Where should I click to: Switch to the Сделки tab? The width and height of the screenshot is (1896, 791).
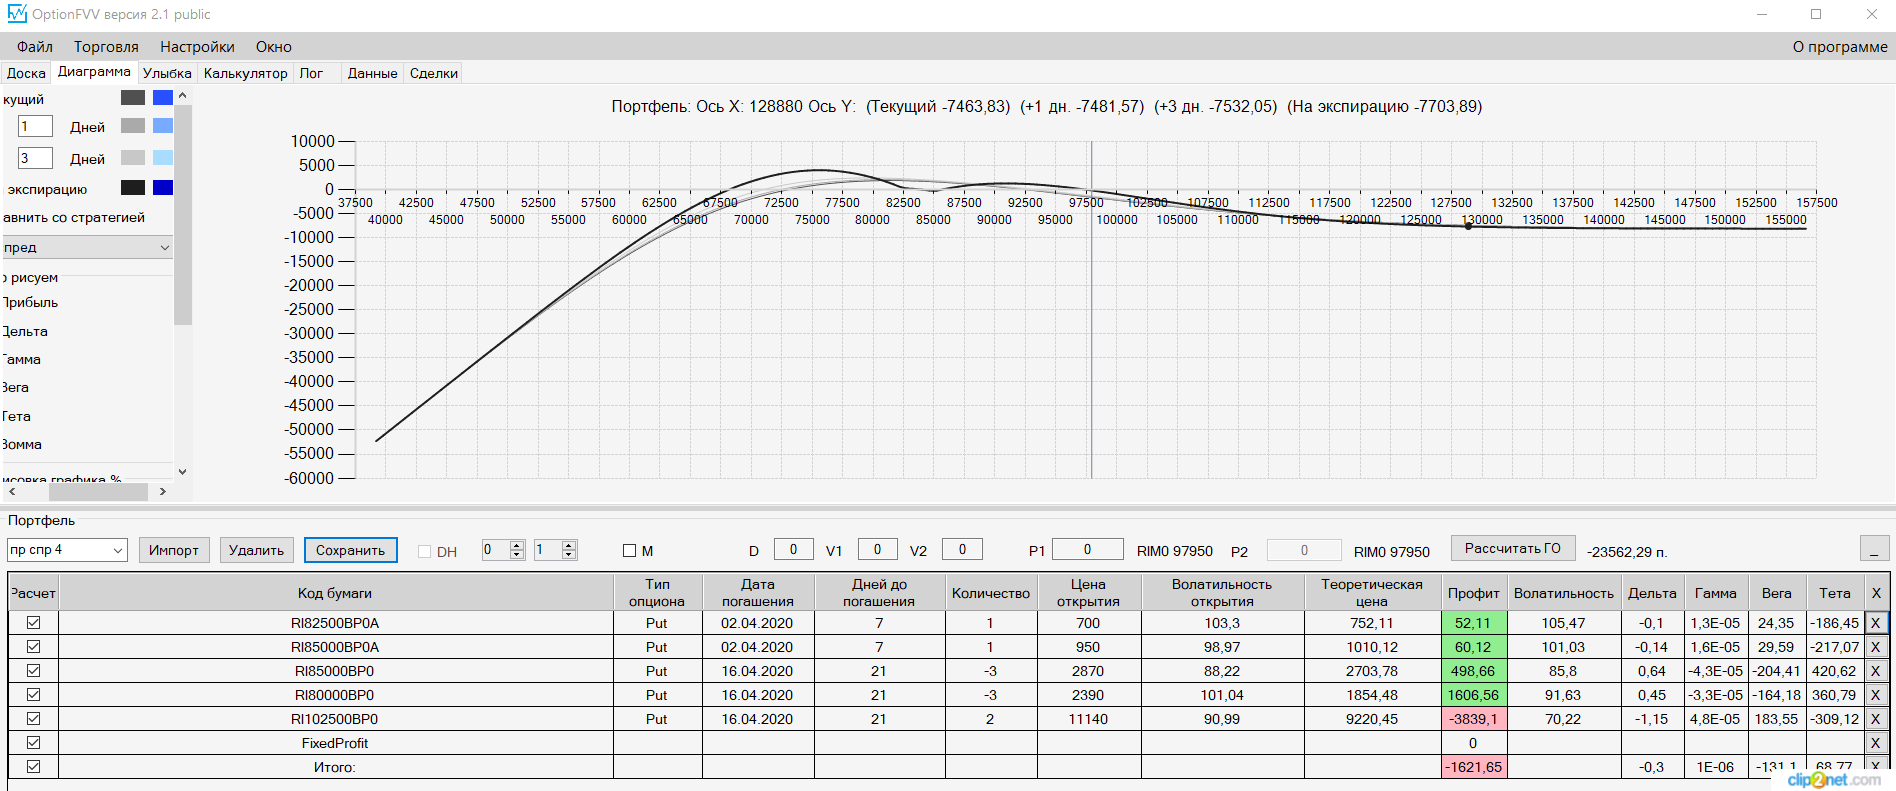coord(434,73)
